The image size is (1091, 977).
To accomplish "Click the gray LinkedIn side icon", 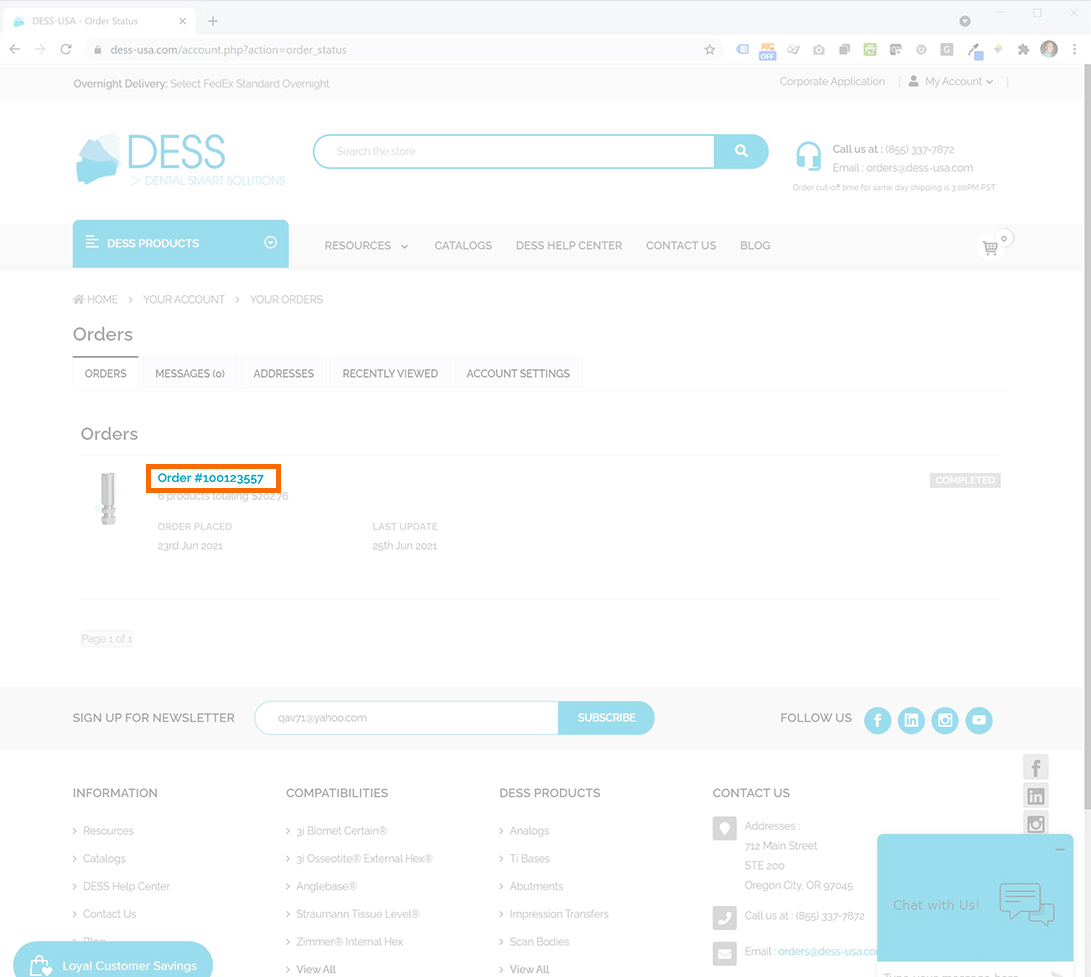I will click(x=1035, y=796).
